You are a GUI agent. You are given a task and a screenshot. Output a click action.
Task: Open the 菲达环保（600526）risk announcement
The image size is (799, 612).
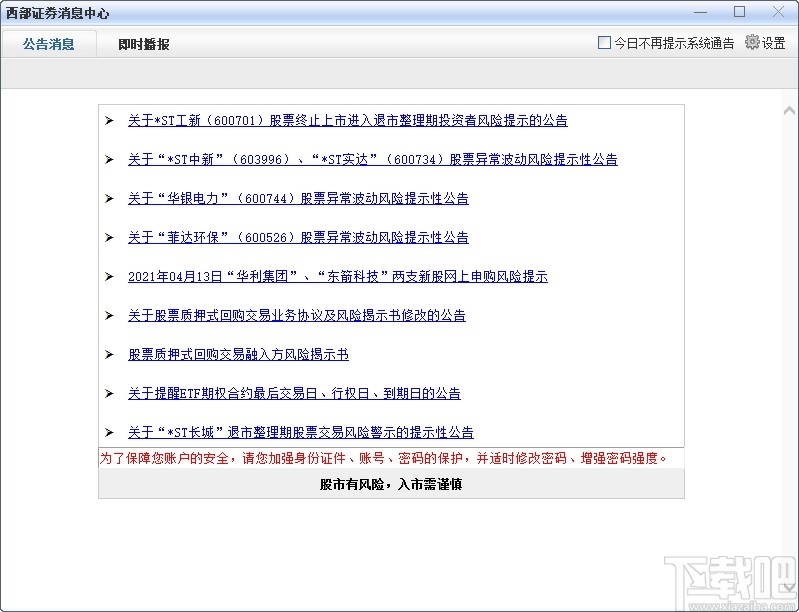point(298,237)
